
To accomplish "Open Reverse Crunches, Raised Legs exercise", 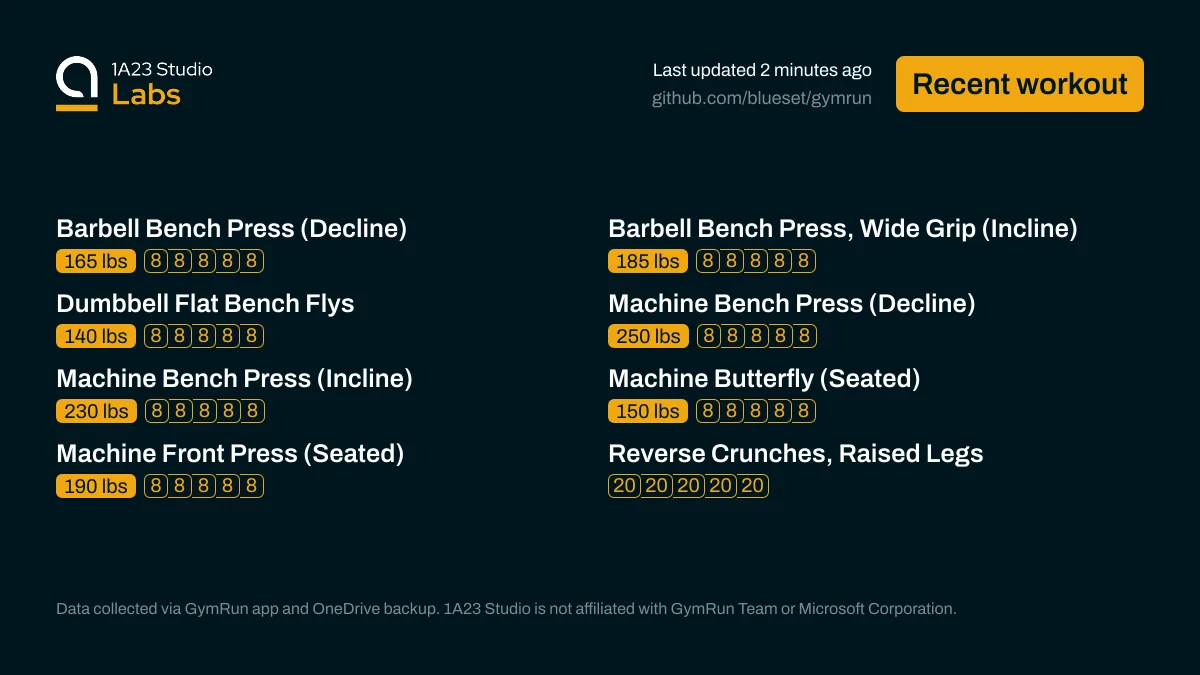I will [x=796, y=454].
